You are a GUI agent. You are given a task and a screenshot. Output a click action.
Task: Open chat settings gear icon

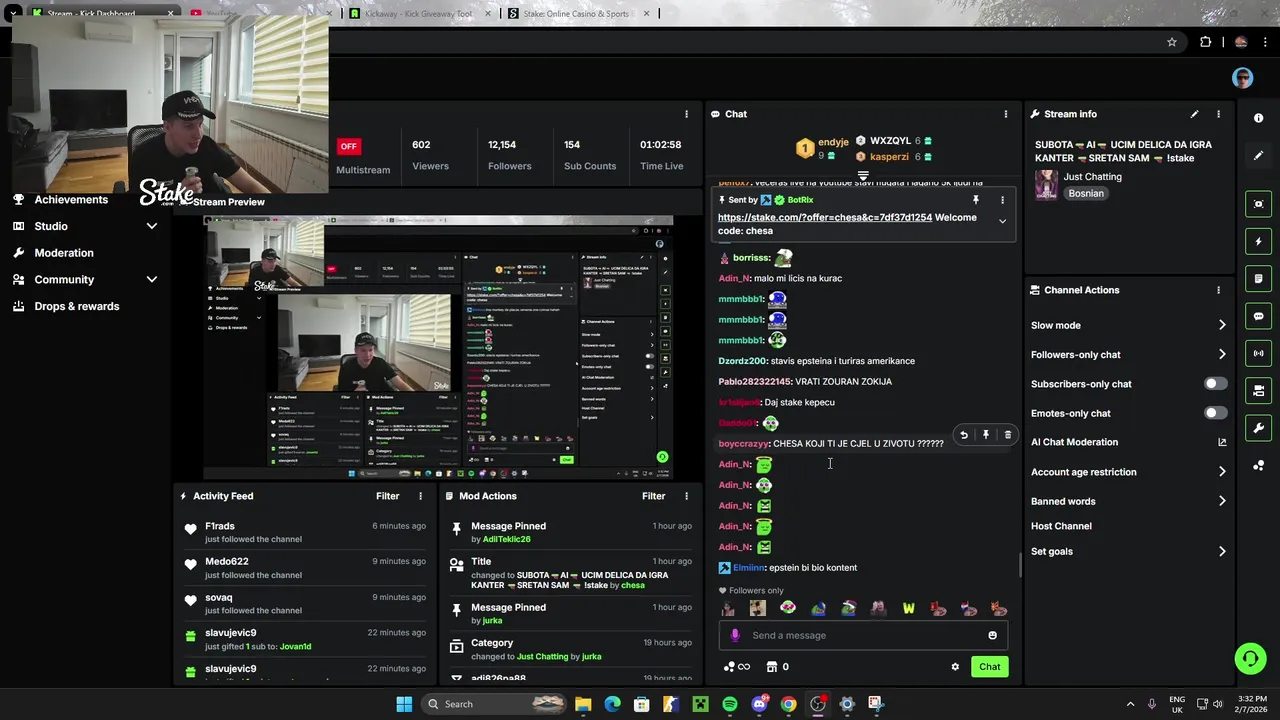point(955,667)
